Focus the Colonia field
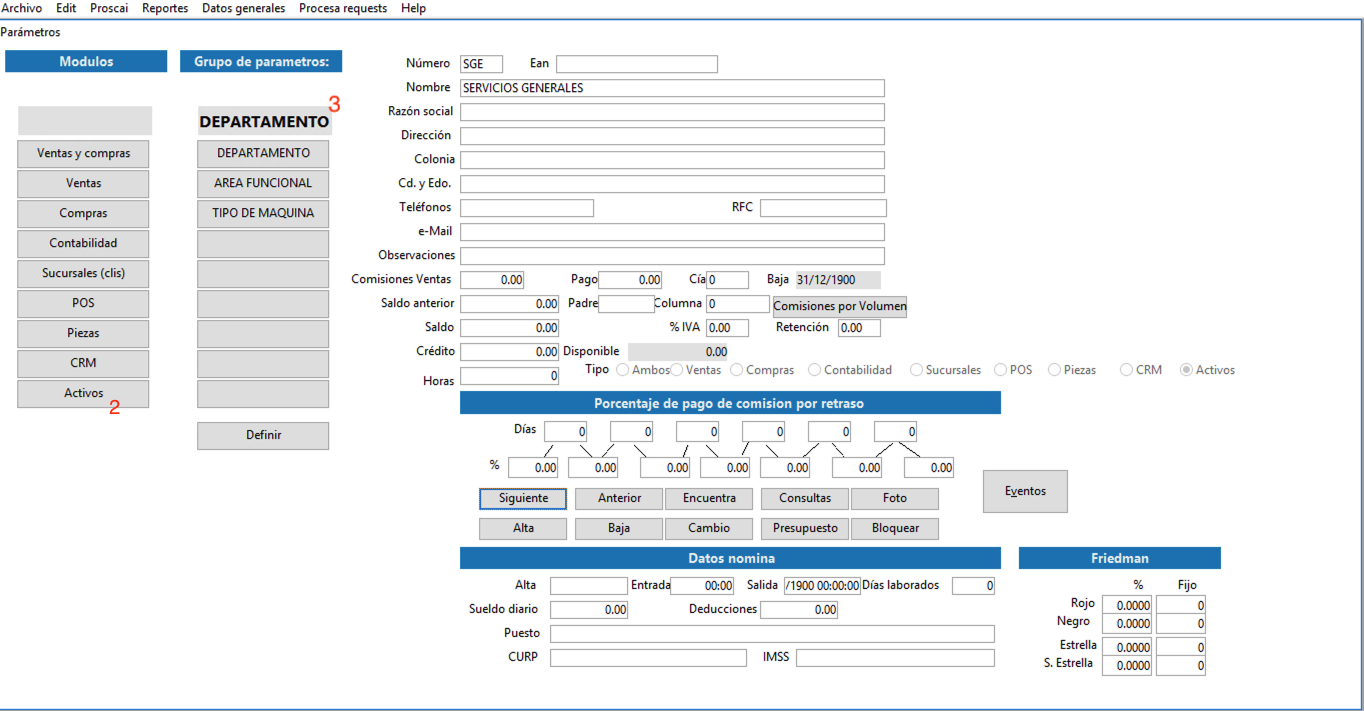The image size is (1364, 711). tap(673, 160)
